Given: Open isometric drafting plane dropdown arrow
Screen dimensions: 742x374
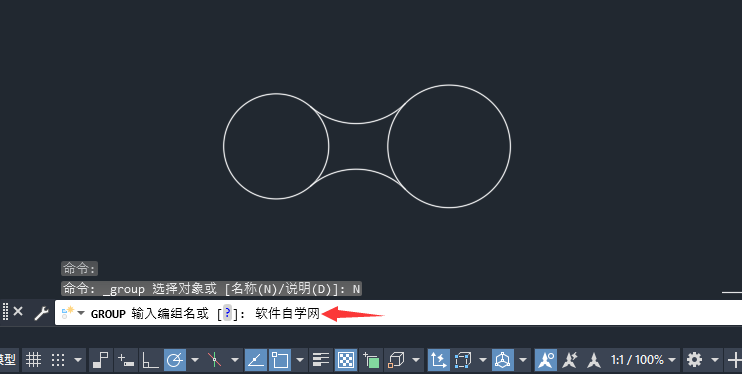Looking at the screenshot, I should tap(235, 360).
